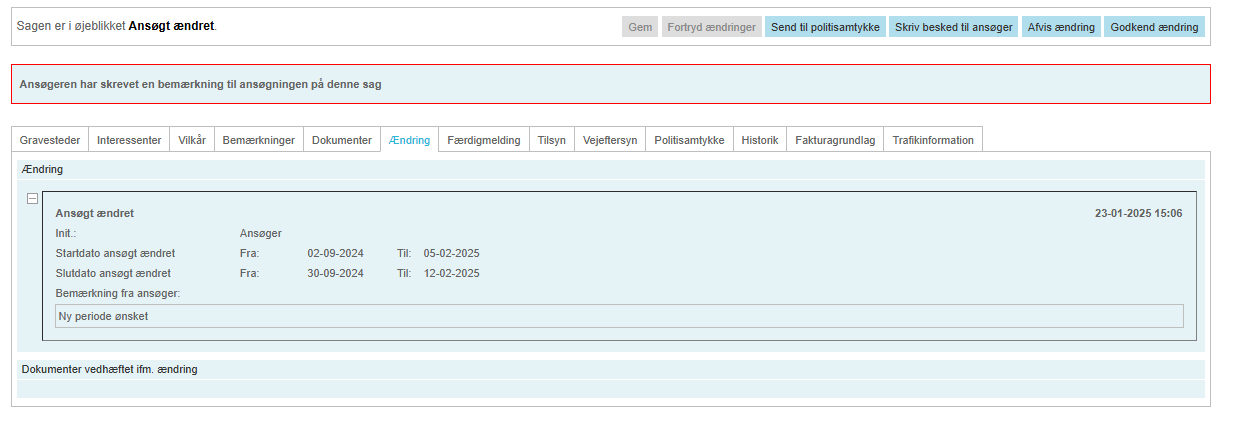Switch to the Interessenter tab
The height and width of the screenshot is (422, 1252).
click(129, 140)
